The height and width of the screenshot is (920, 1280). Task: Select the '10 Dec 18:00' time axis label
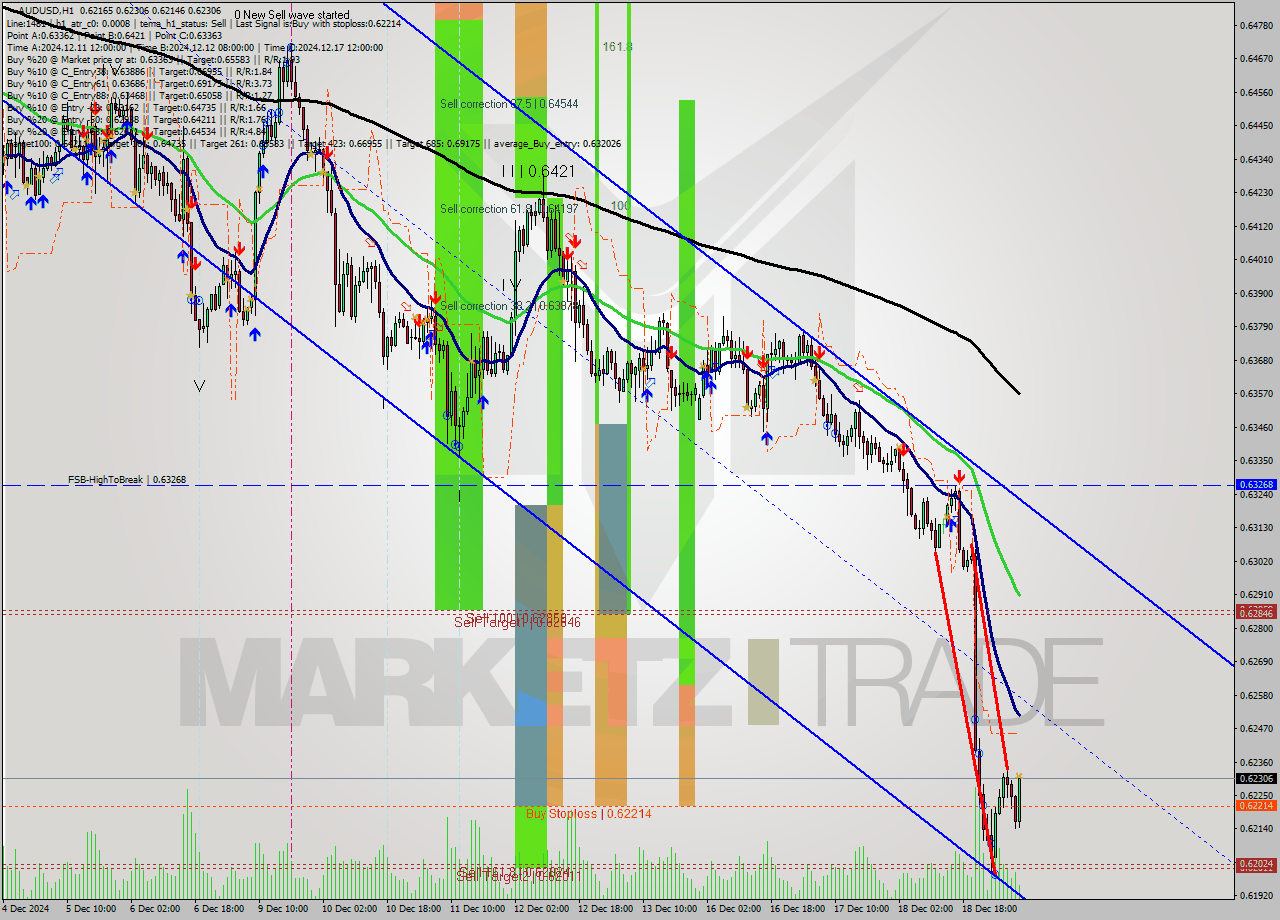click(415, 909)
